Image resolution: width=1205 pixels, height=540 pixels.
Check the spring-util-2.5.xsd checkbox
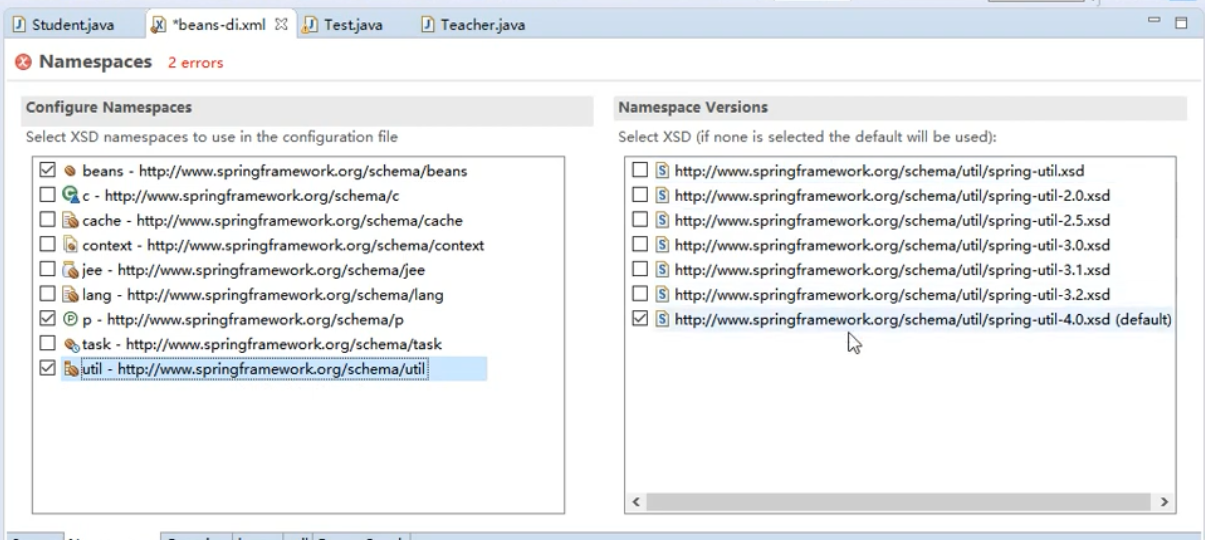pyautogui.click(x=641, y=220)
